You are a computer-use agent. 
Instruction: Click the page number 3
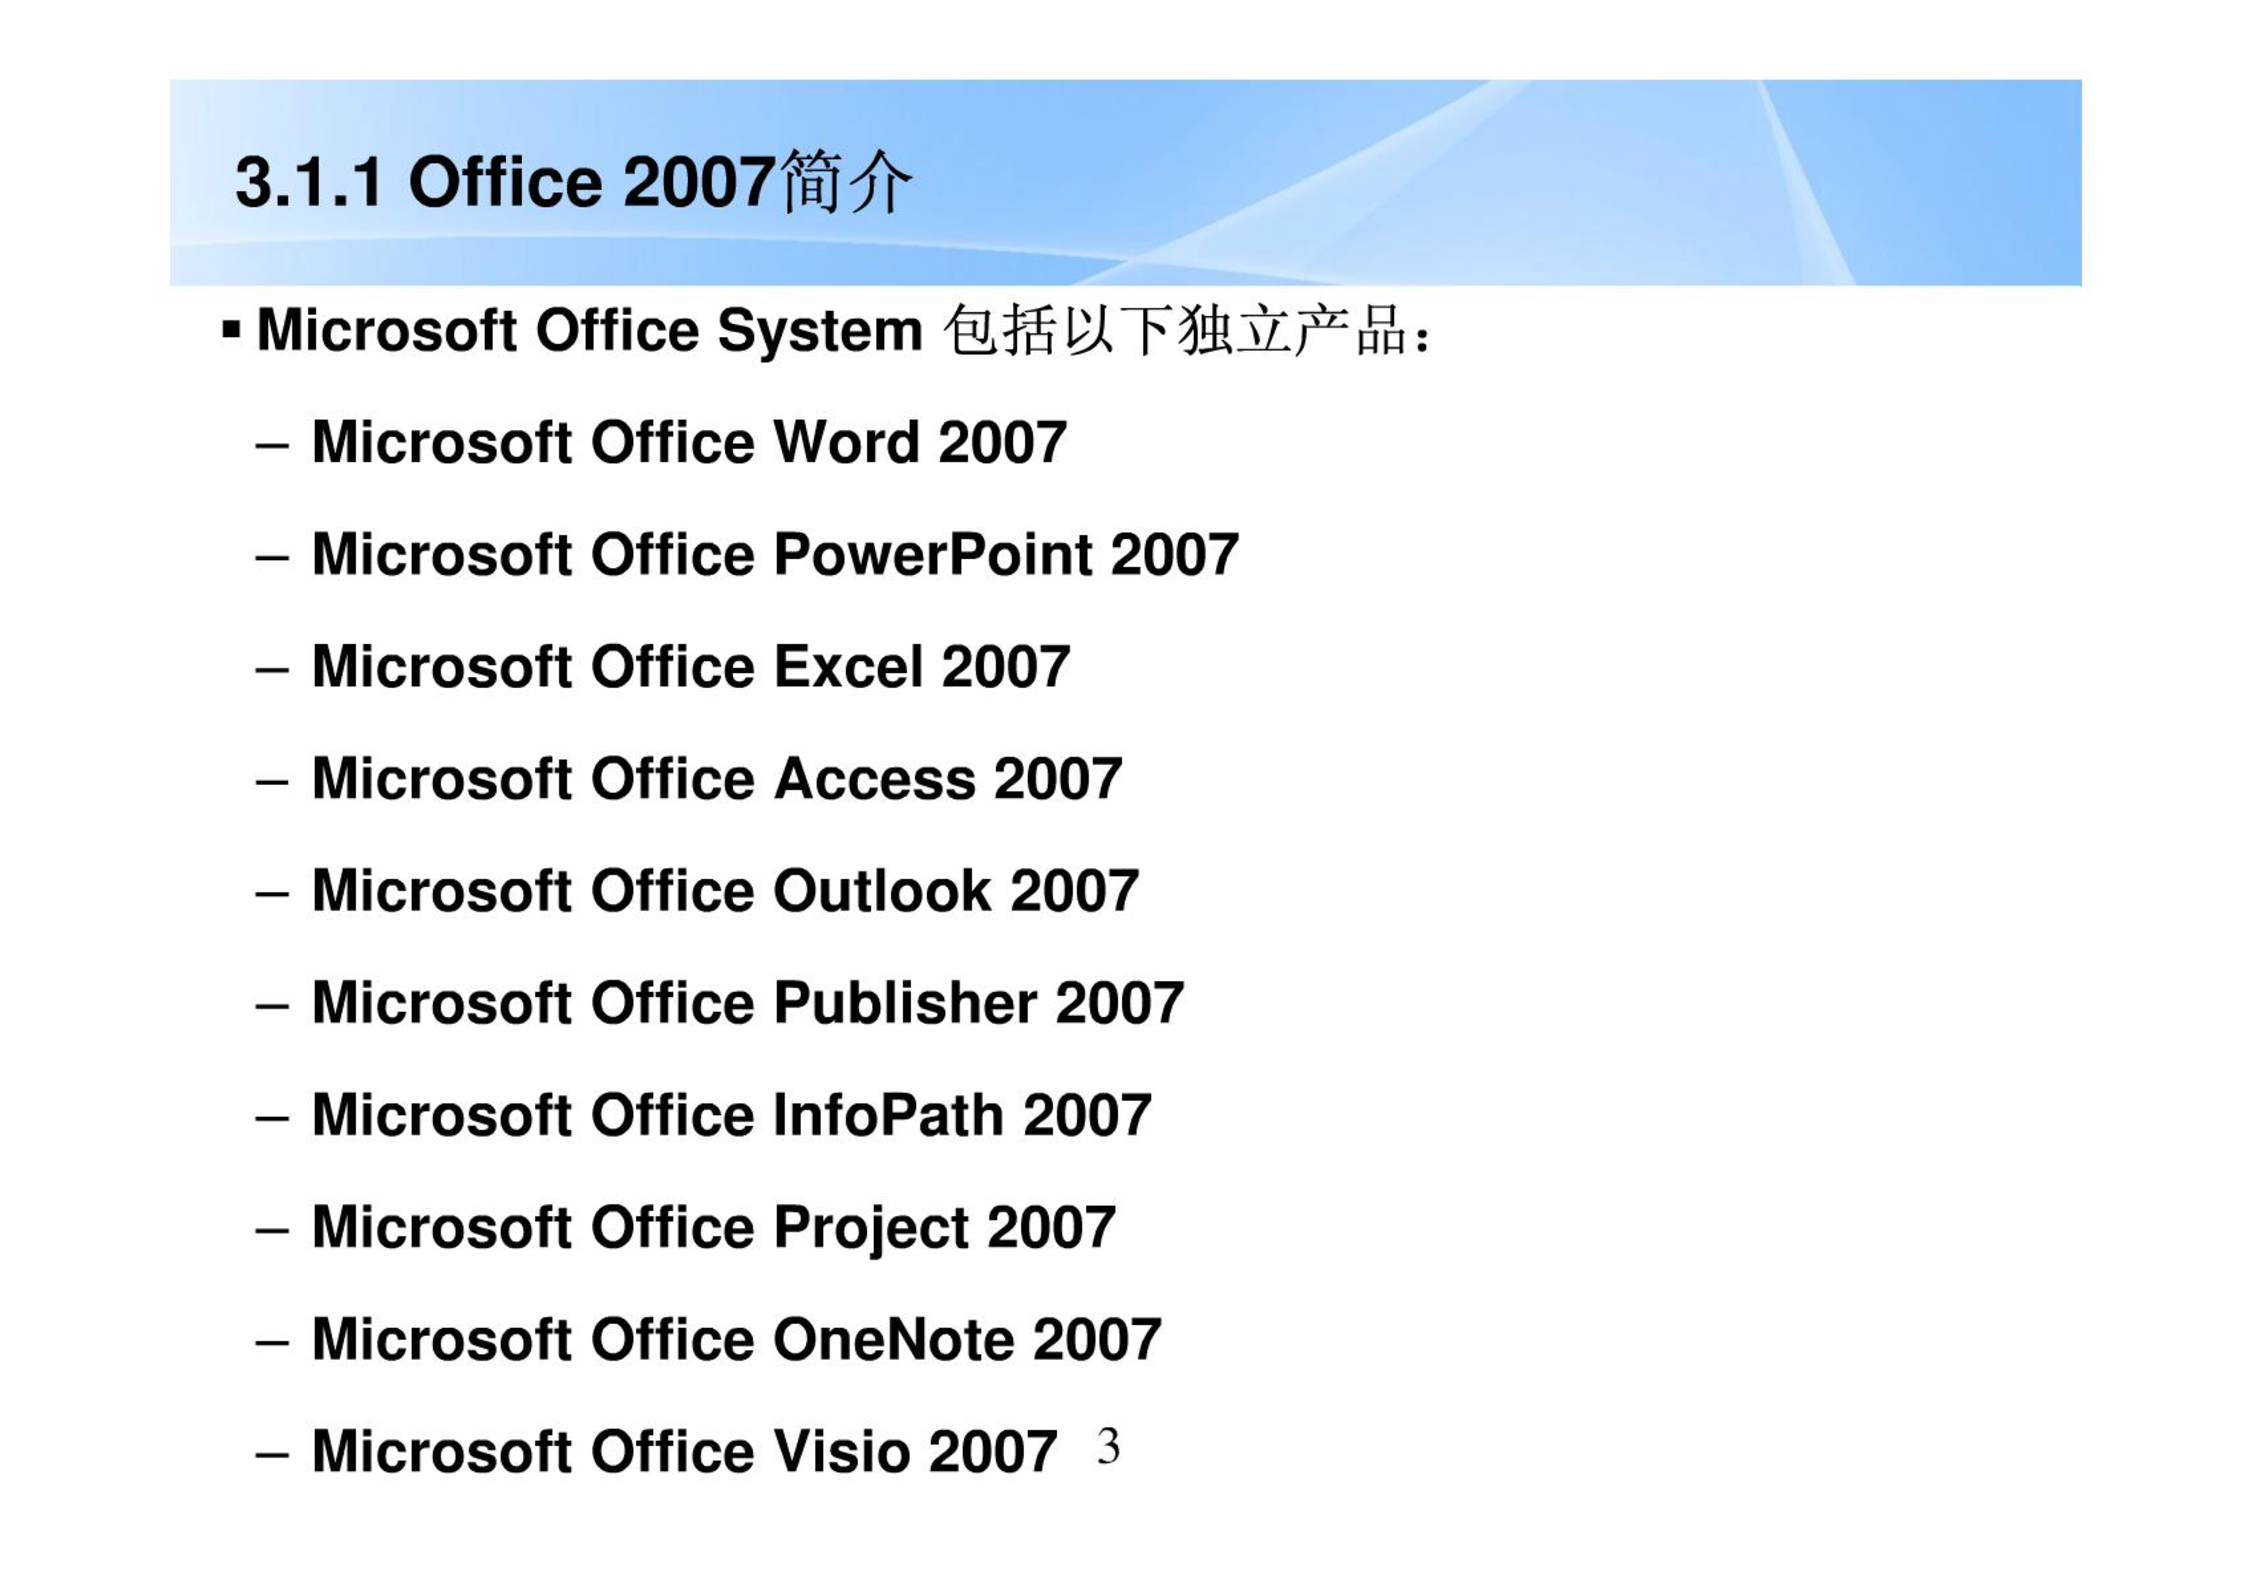[x=1108, y=1446]
